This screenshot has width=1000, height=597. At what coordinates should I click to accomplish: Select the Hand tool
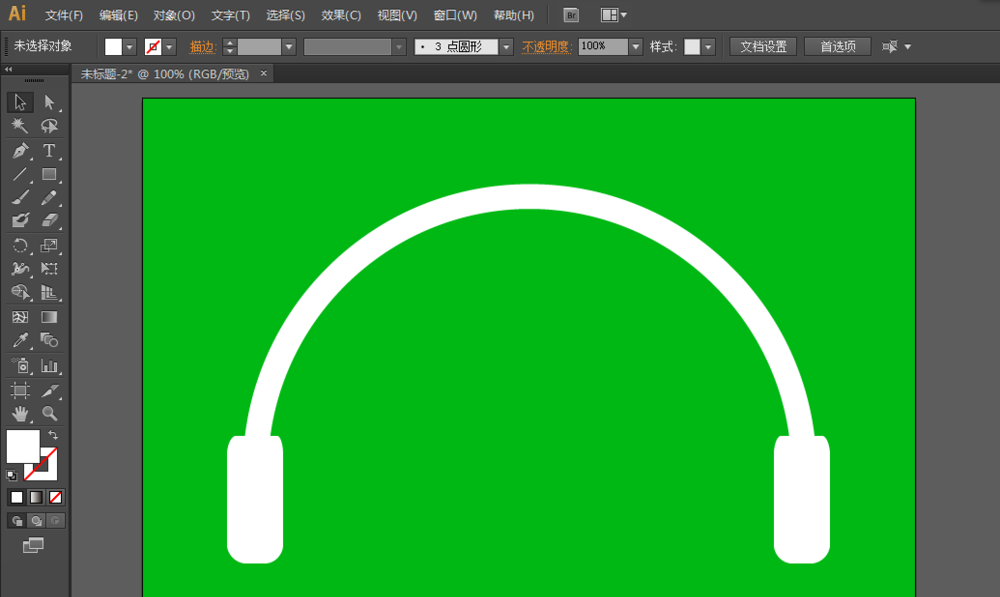click(20, 414)
